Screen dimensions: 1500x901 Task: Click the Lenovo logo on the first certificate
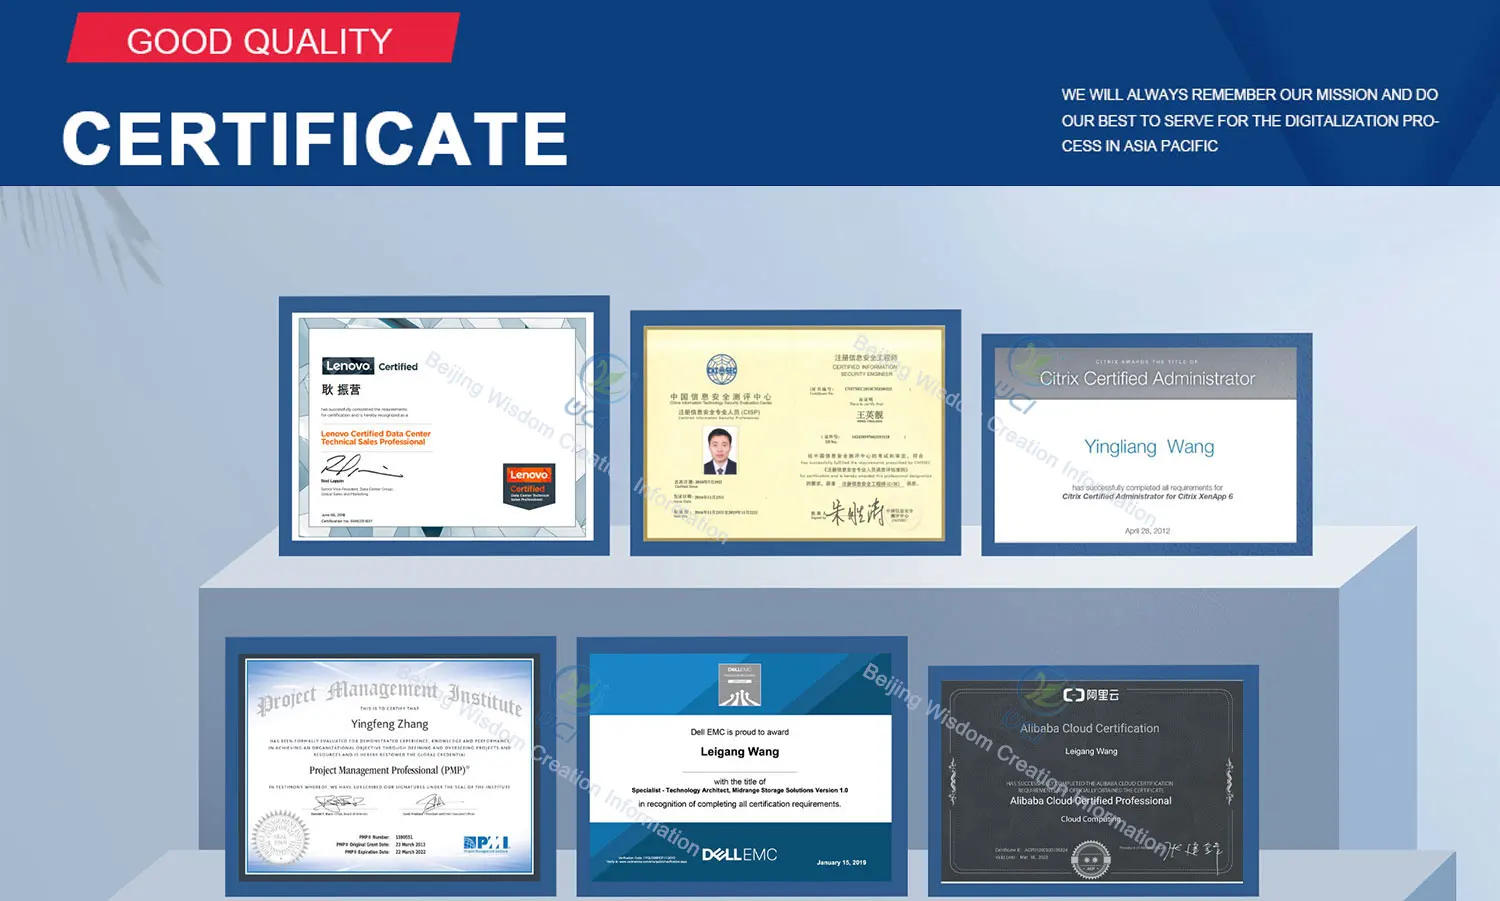pyautogui.click(x=348, y=366)
